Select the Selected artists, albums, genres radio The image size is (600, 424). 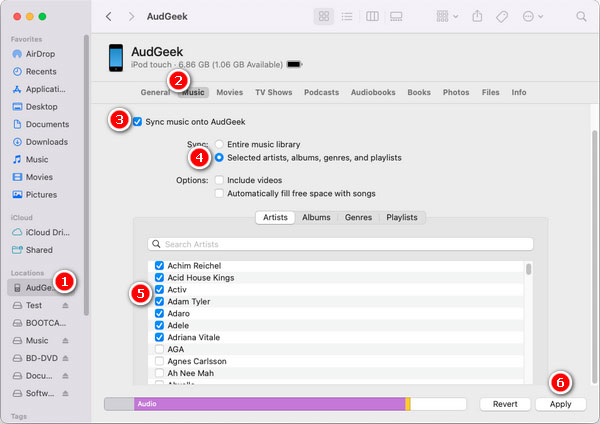coord(219,158)
